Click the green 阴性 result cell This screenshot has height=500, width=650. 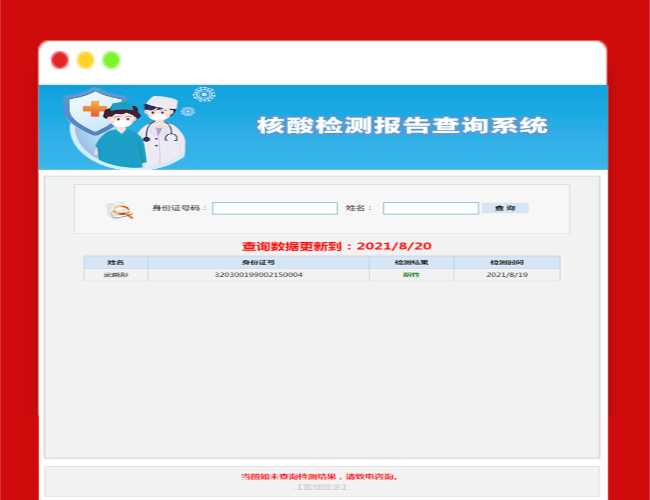[x=411, y=274]
